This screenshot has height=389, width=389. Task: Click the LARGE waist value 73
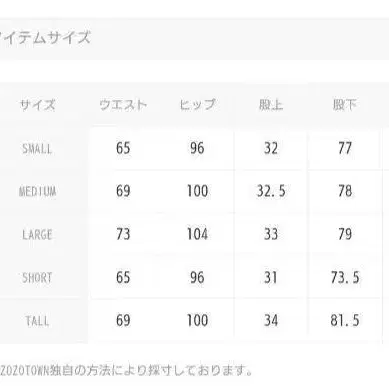tap(123, 234)
